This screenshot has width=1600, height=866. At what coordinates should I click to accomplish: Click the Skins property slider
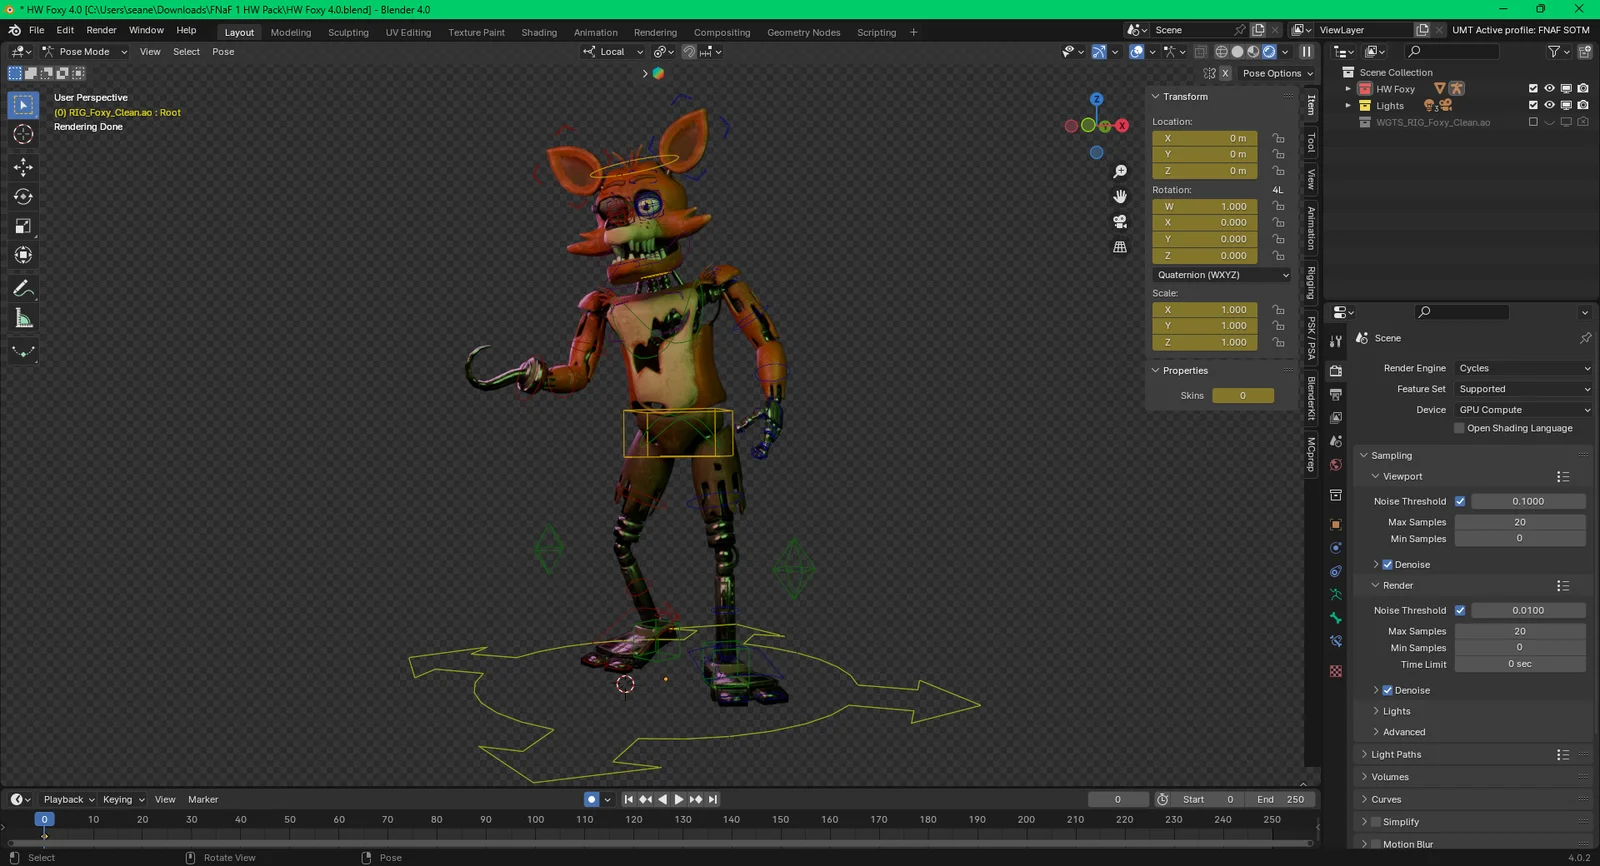click(1243, 396)
